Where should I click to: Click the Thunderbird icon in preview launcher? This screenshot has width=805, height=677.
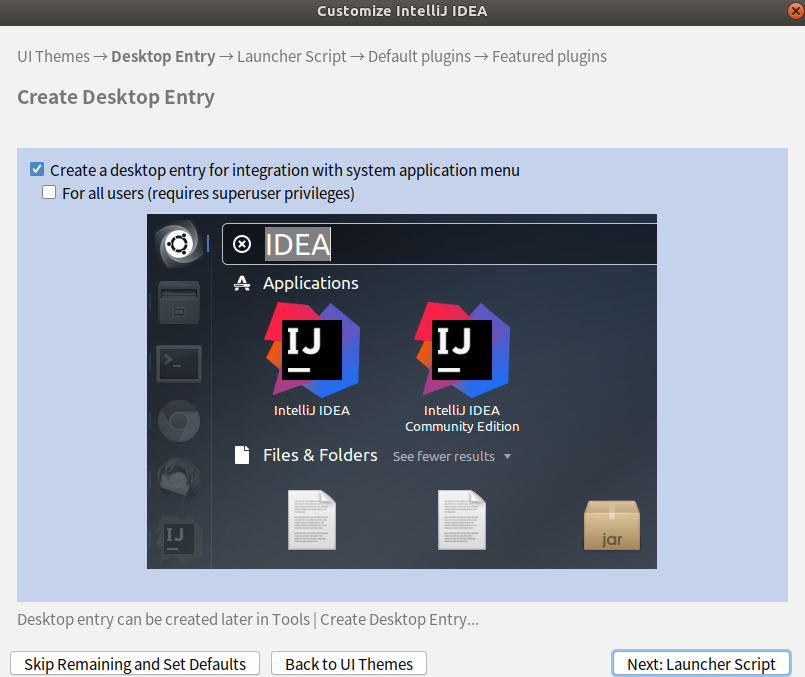[179, 479]
